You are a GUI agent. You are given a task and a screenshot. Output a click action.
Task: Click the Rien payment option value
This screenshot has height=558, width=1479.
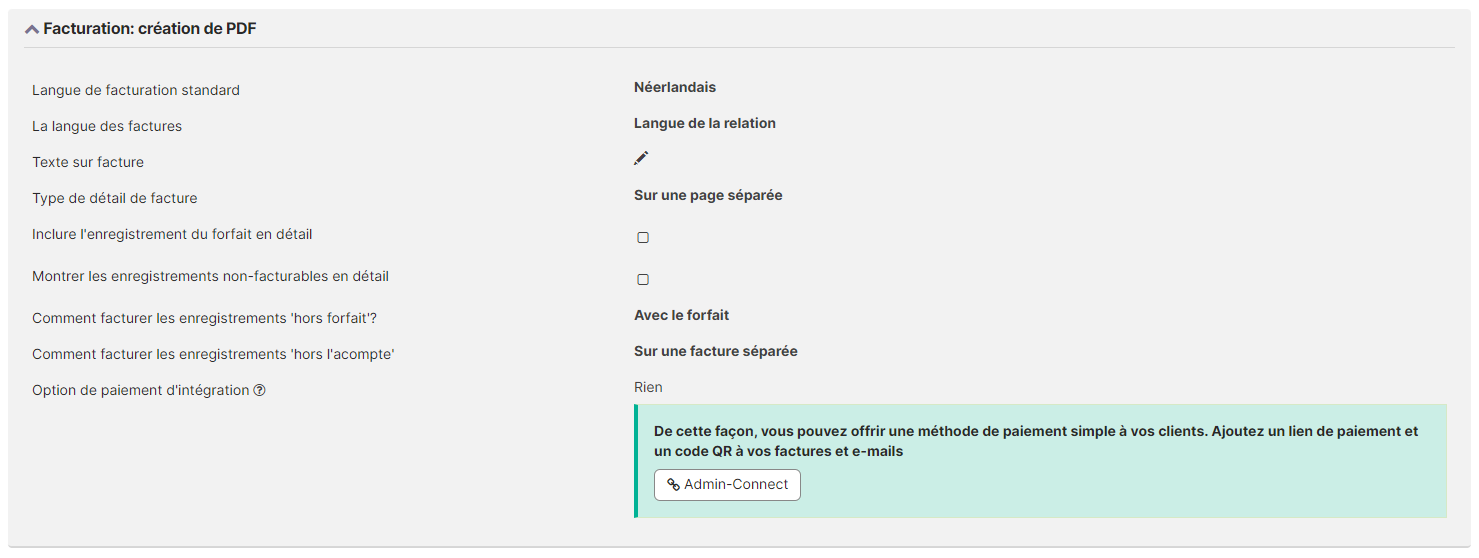point(648,388)
